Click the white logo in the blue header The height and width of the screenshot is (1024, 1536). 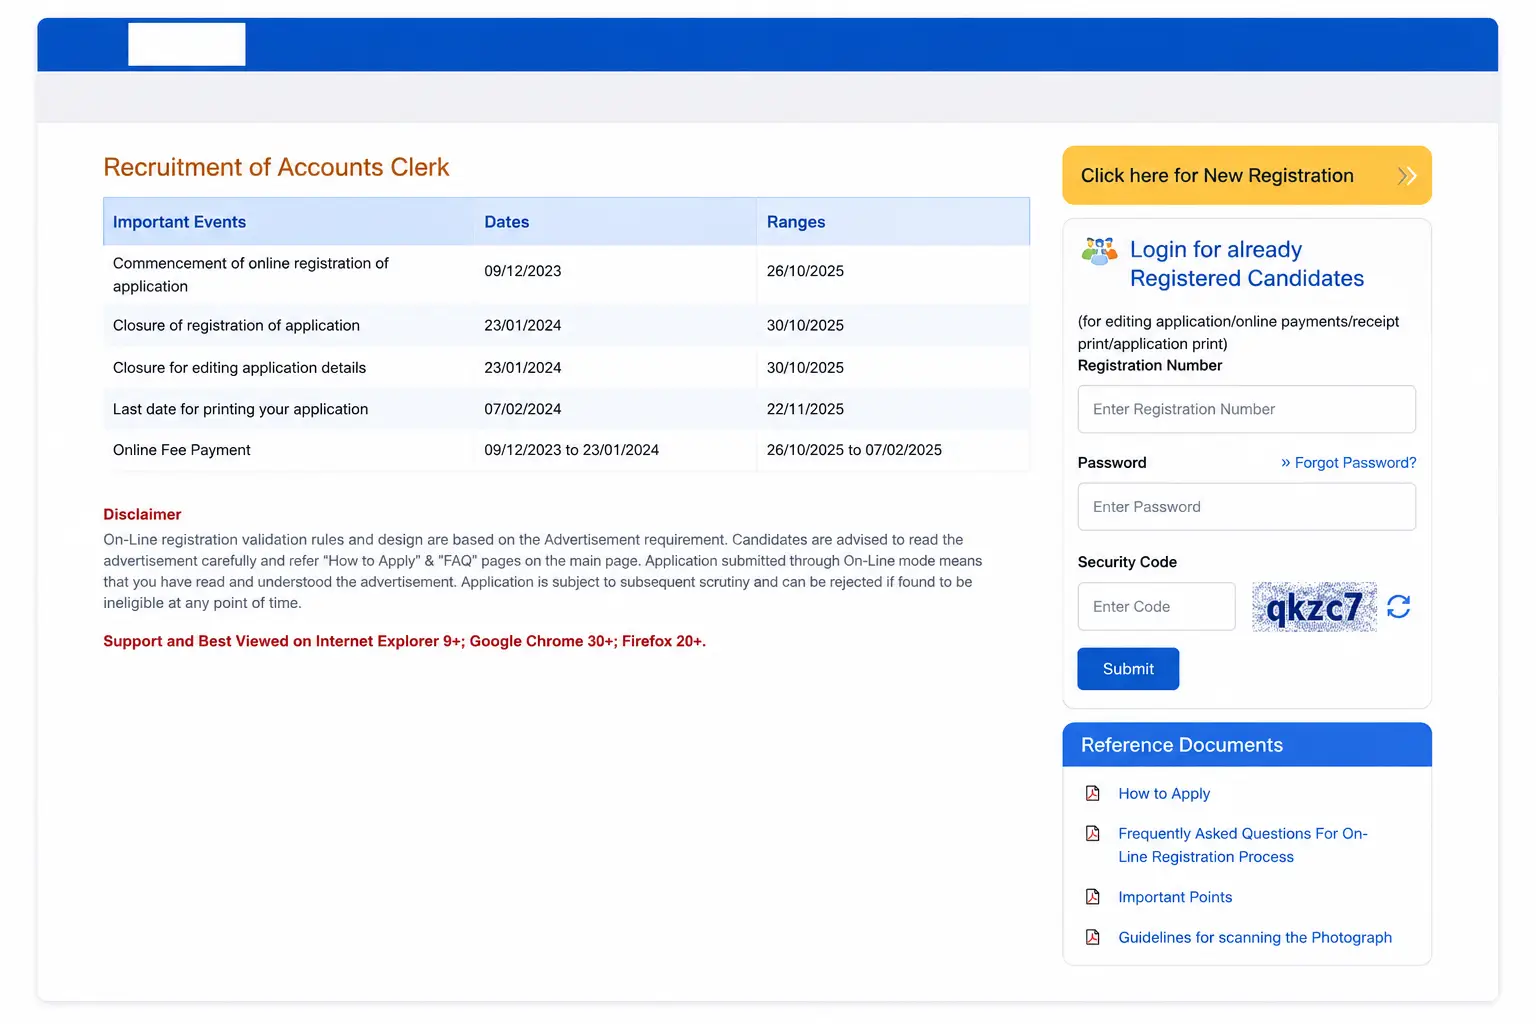187,44
